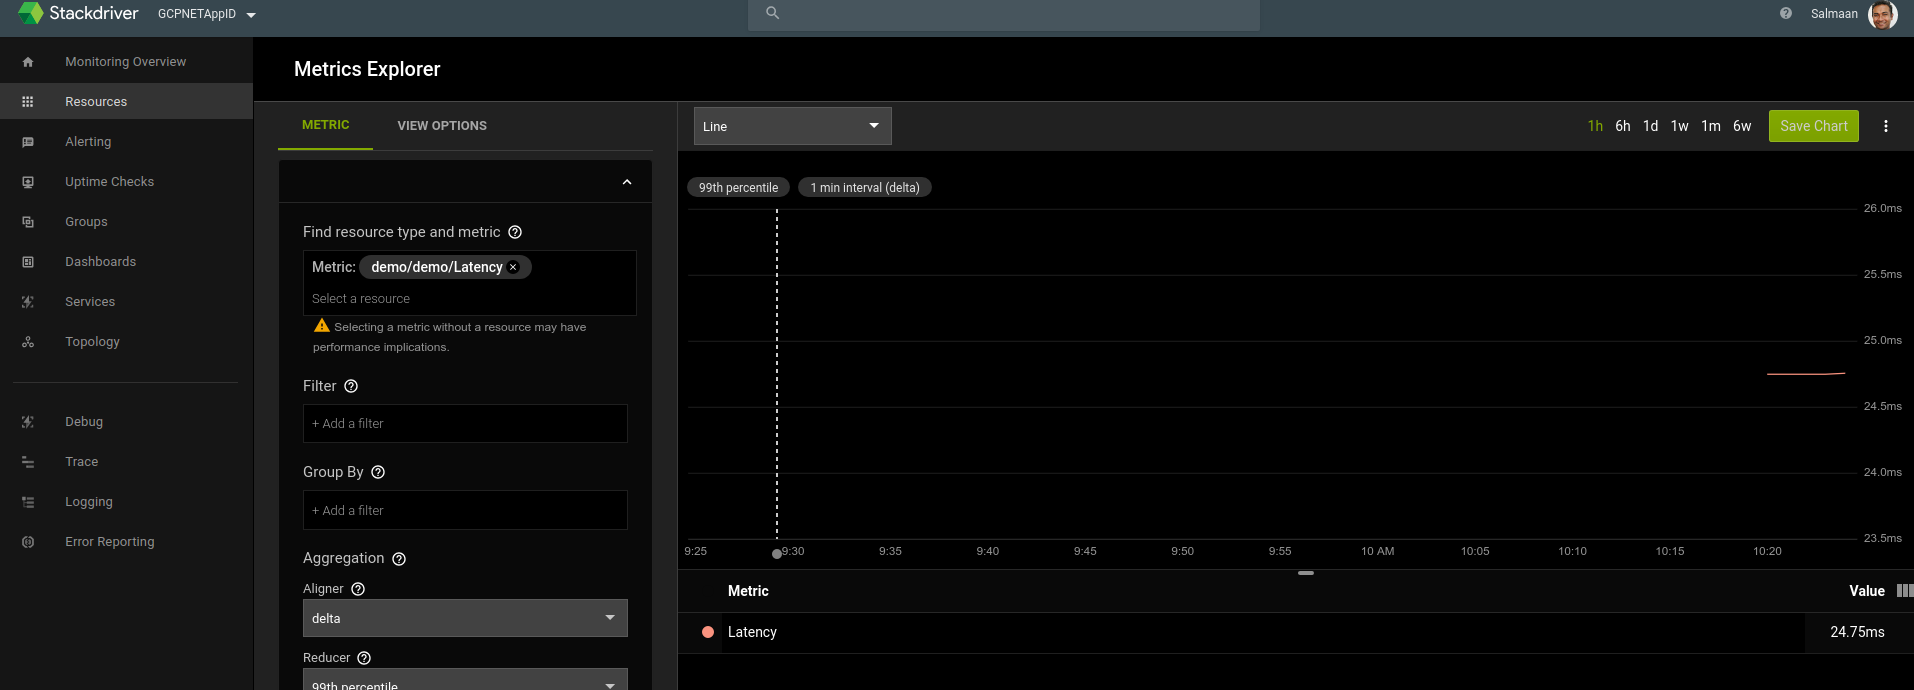Image resolution: width=1914 pixels, height=690 pixels.
Task: Click the Alerting sidebar icon
Action: click(28, 142)
